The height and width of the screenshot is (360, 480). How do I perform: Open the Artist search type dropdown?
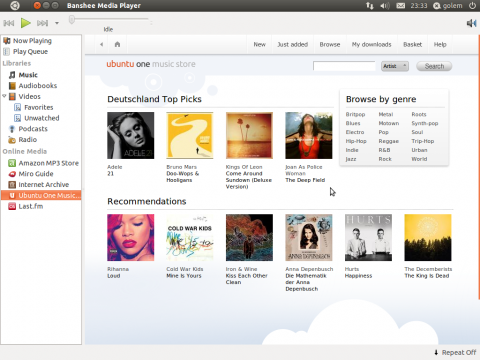click(395, 66)
